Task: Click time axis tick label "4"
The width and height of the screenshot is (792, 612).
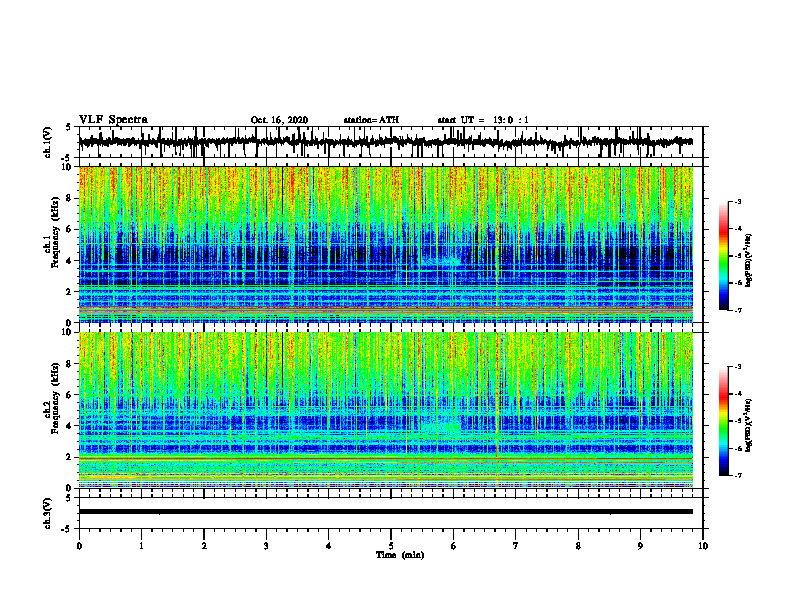Action: (x=329, y=546)
